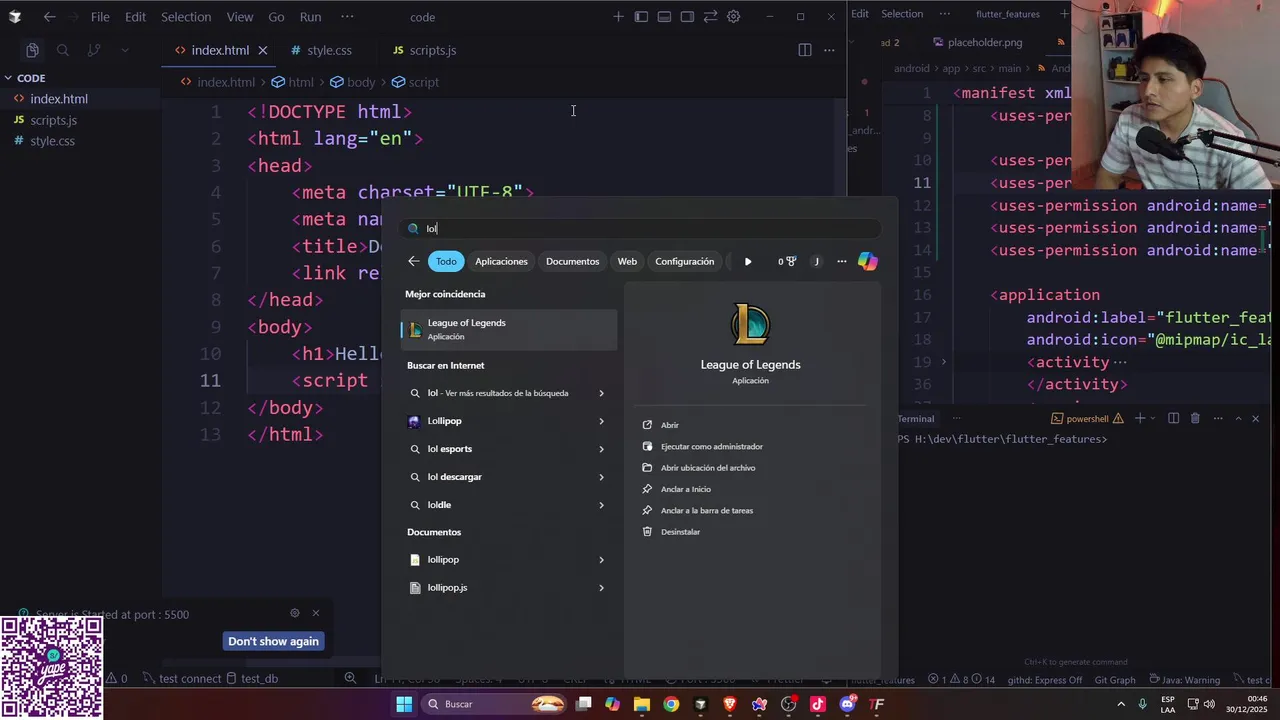The image size is (1280, 720).
Task: Click Abrir action for League of Legends
Action: [x=670, y=425]
